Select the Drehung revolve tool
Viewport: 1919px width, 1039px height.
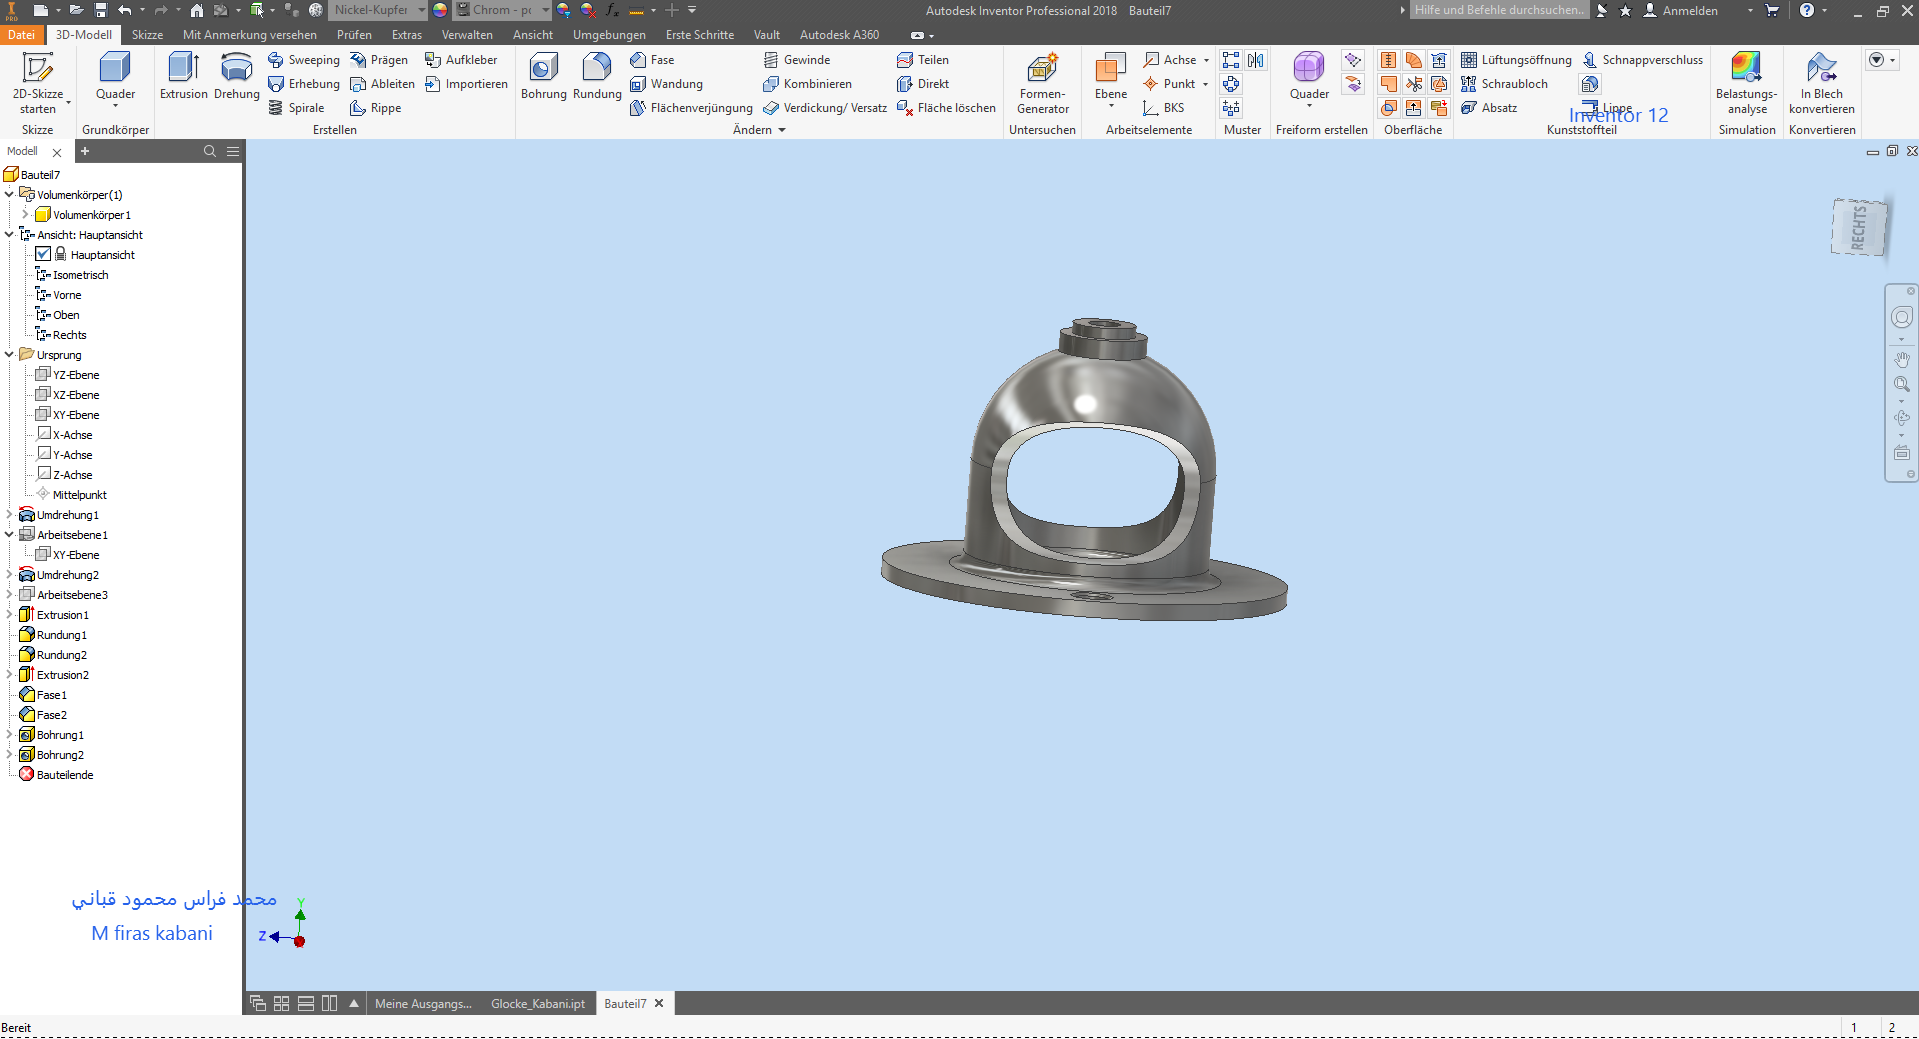pyautogui.click(x=237, y=76)
